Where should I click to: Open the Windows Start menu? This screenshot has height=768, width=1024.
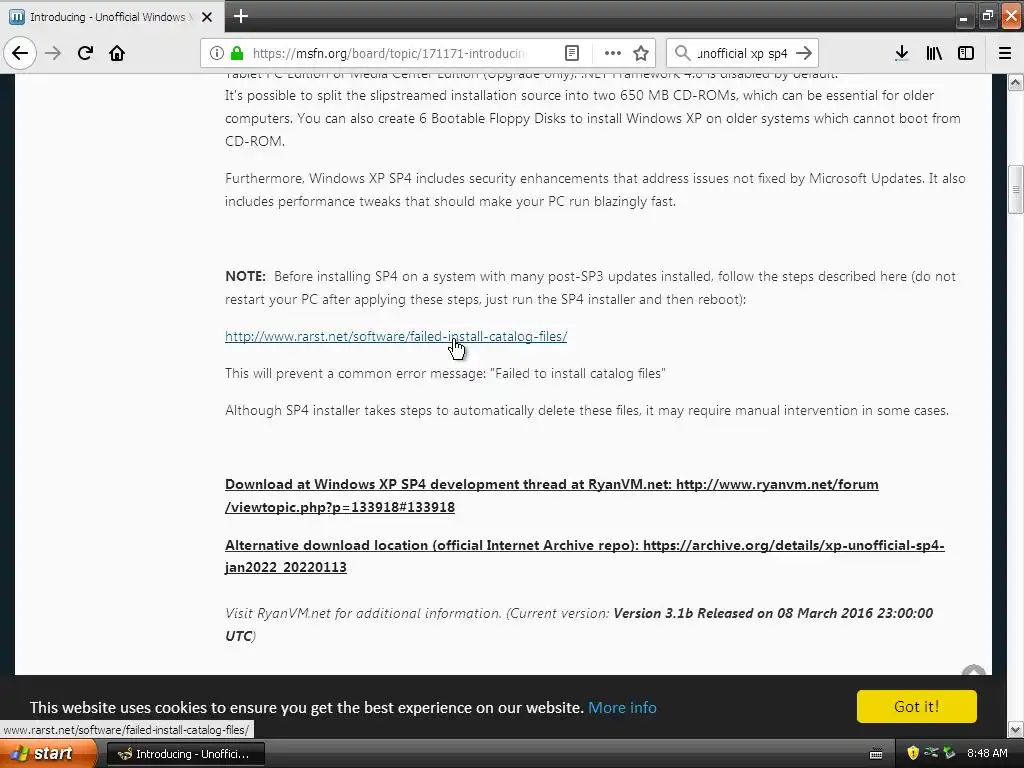[48, 754]
